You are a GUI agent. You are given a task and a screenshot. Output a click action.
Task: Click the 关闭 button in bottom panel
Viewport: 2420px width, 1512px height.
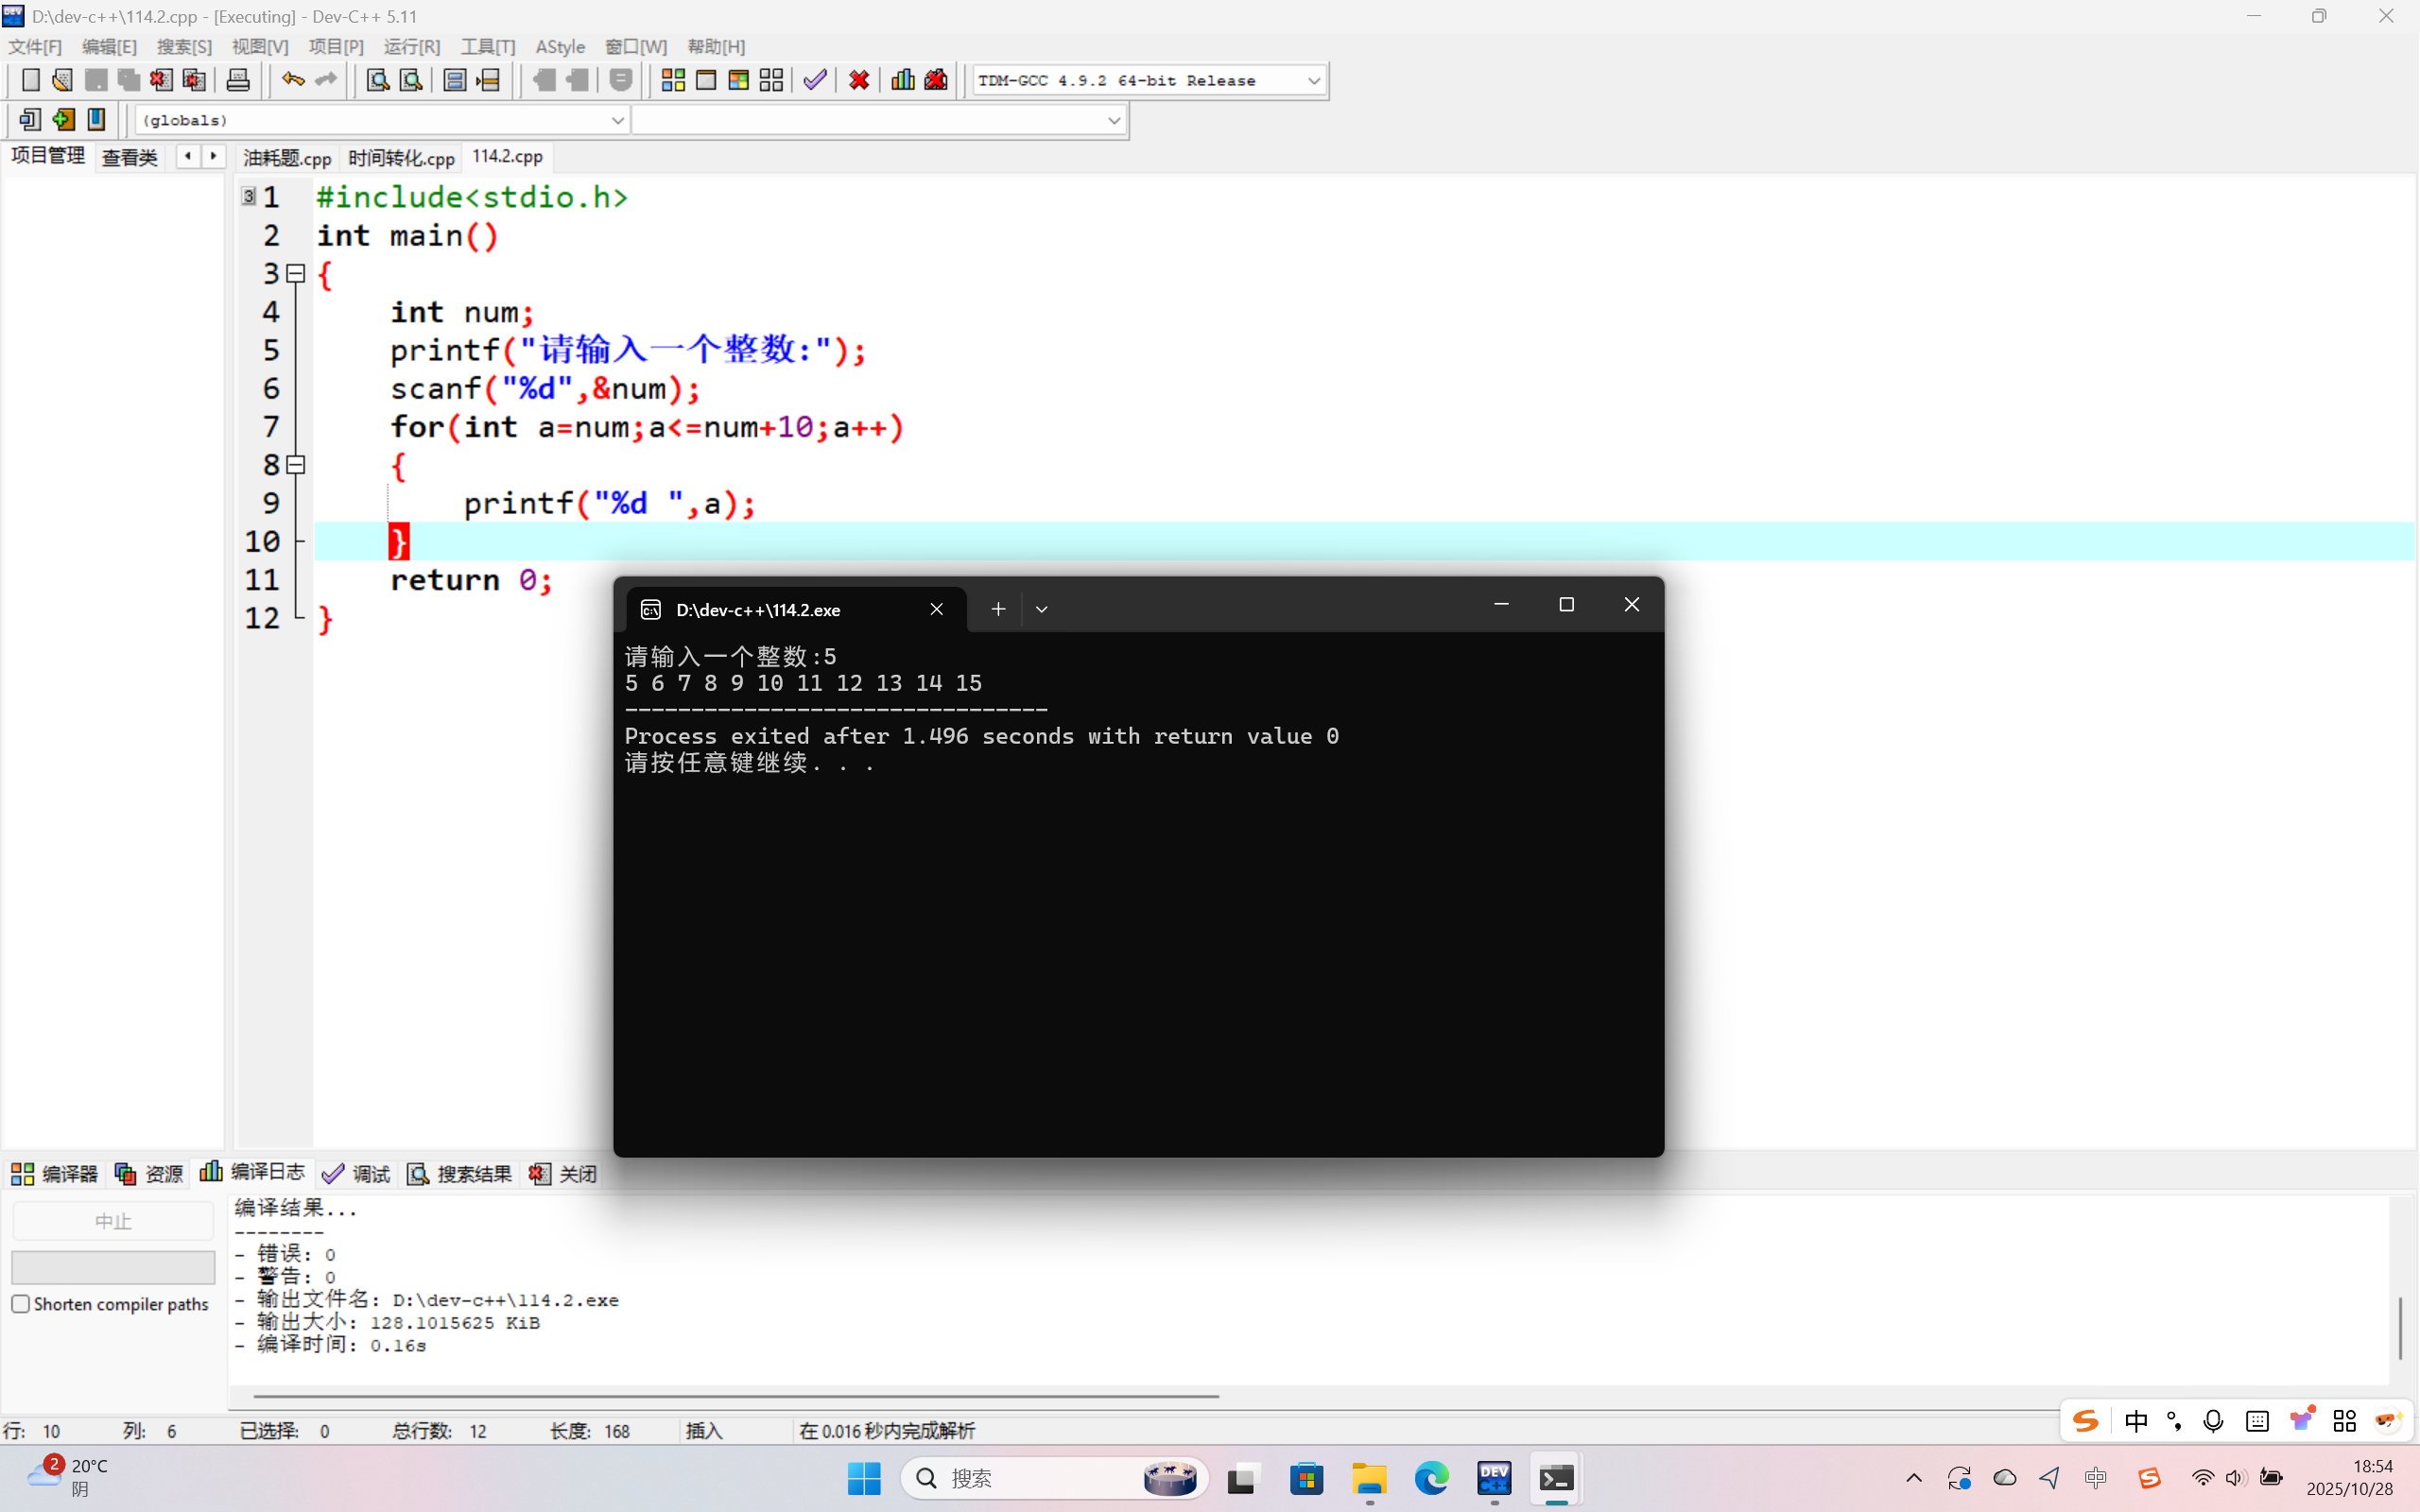click(564, 1174)
